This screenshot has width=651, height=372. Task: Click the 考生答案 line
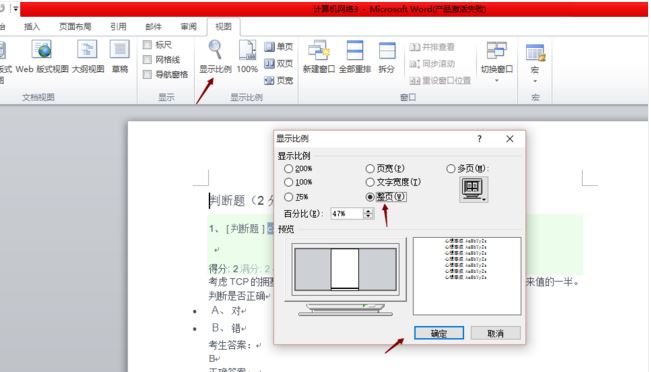point(235,345)
